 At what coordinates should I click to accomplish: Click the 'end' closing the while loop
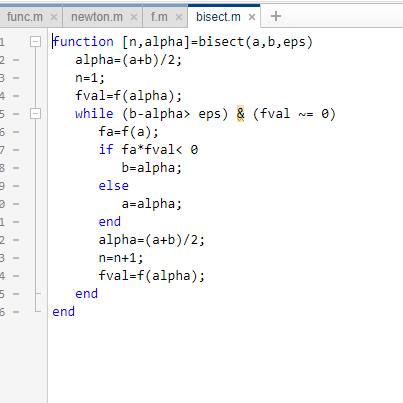pos(87,294)
